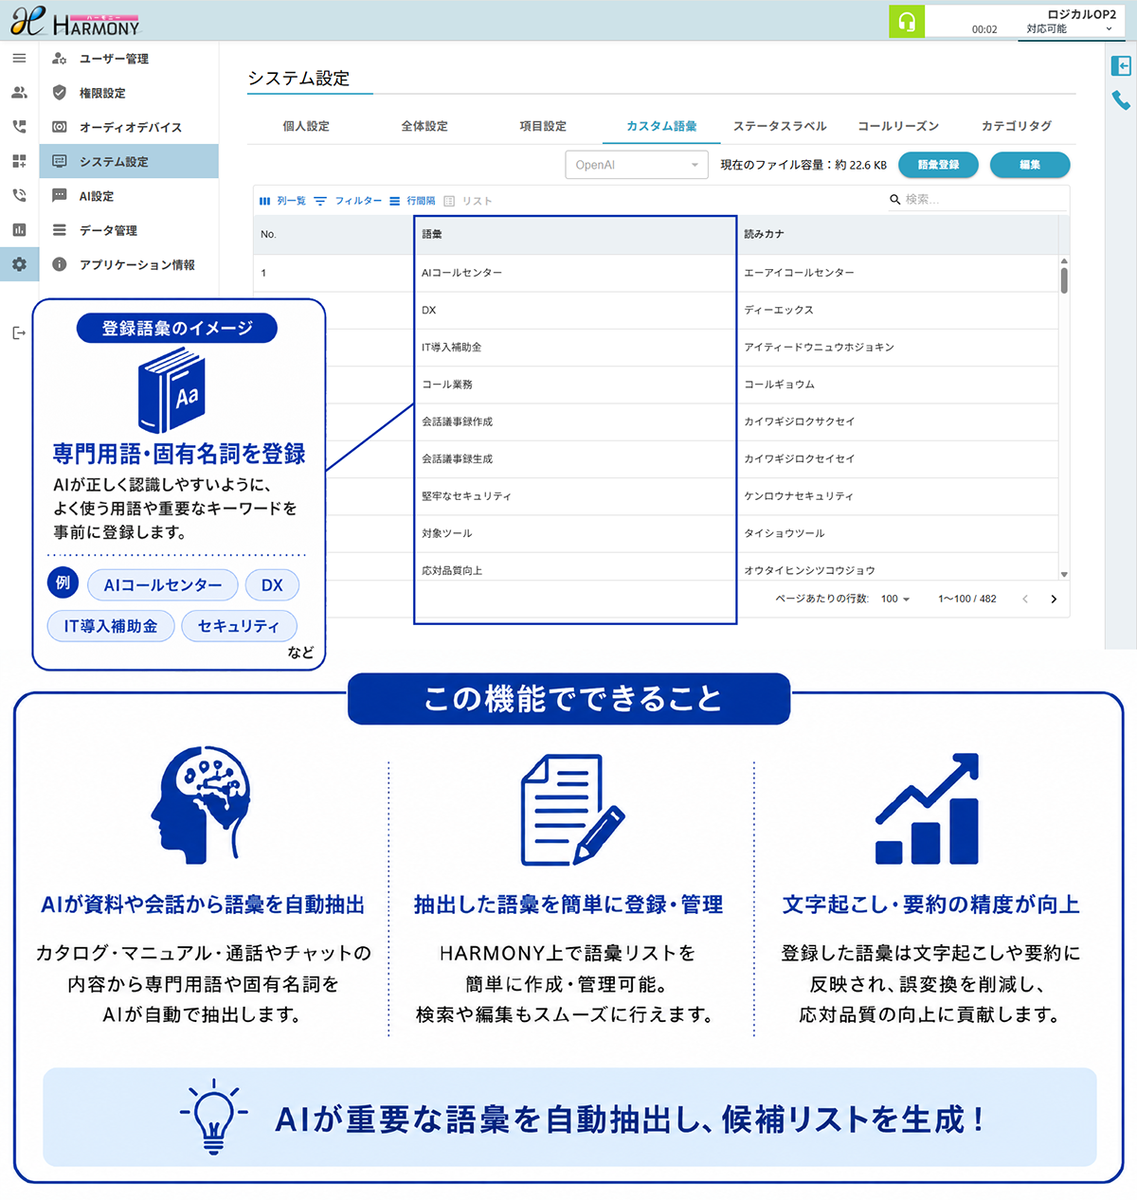Select the gear settings icon in the left rail
The width and height of the screenshot is (1137, 1200).
click(x=19, y=265)
